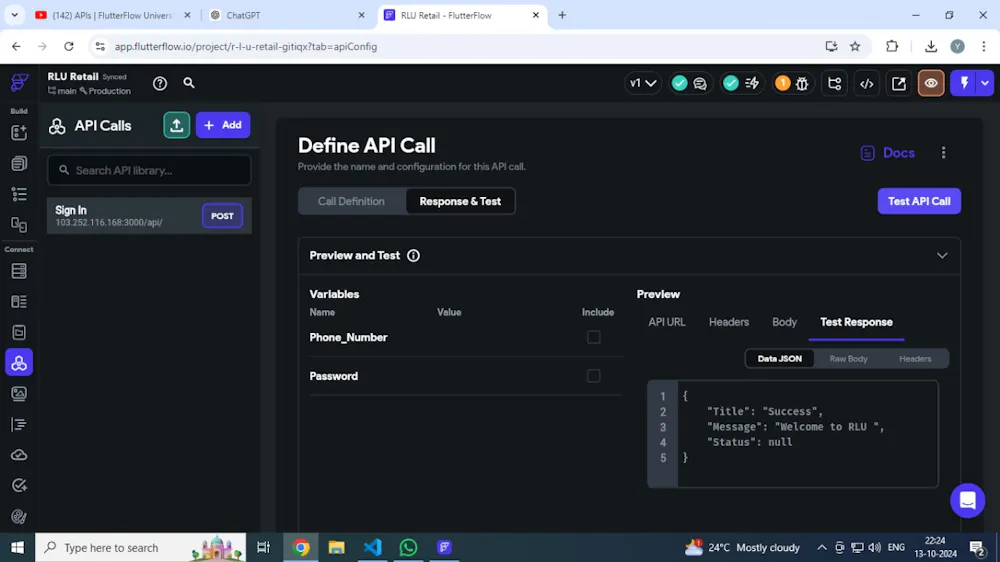The image size is (1000, 562).
Task: Open the warning issues orange badge
Action: 783,84
